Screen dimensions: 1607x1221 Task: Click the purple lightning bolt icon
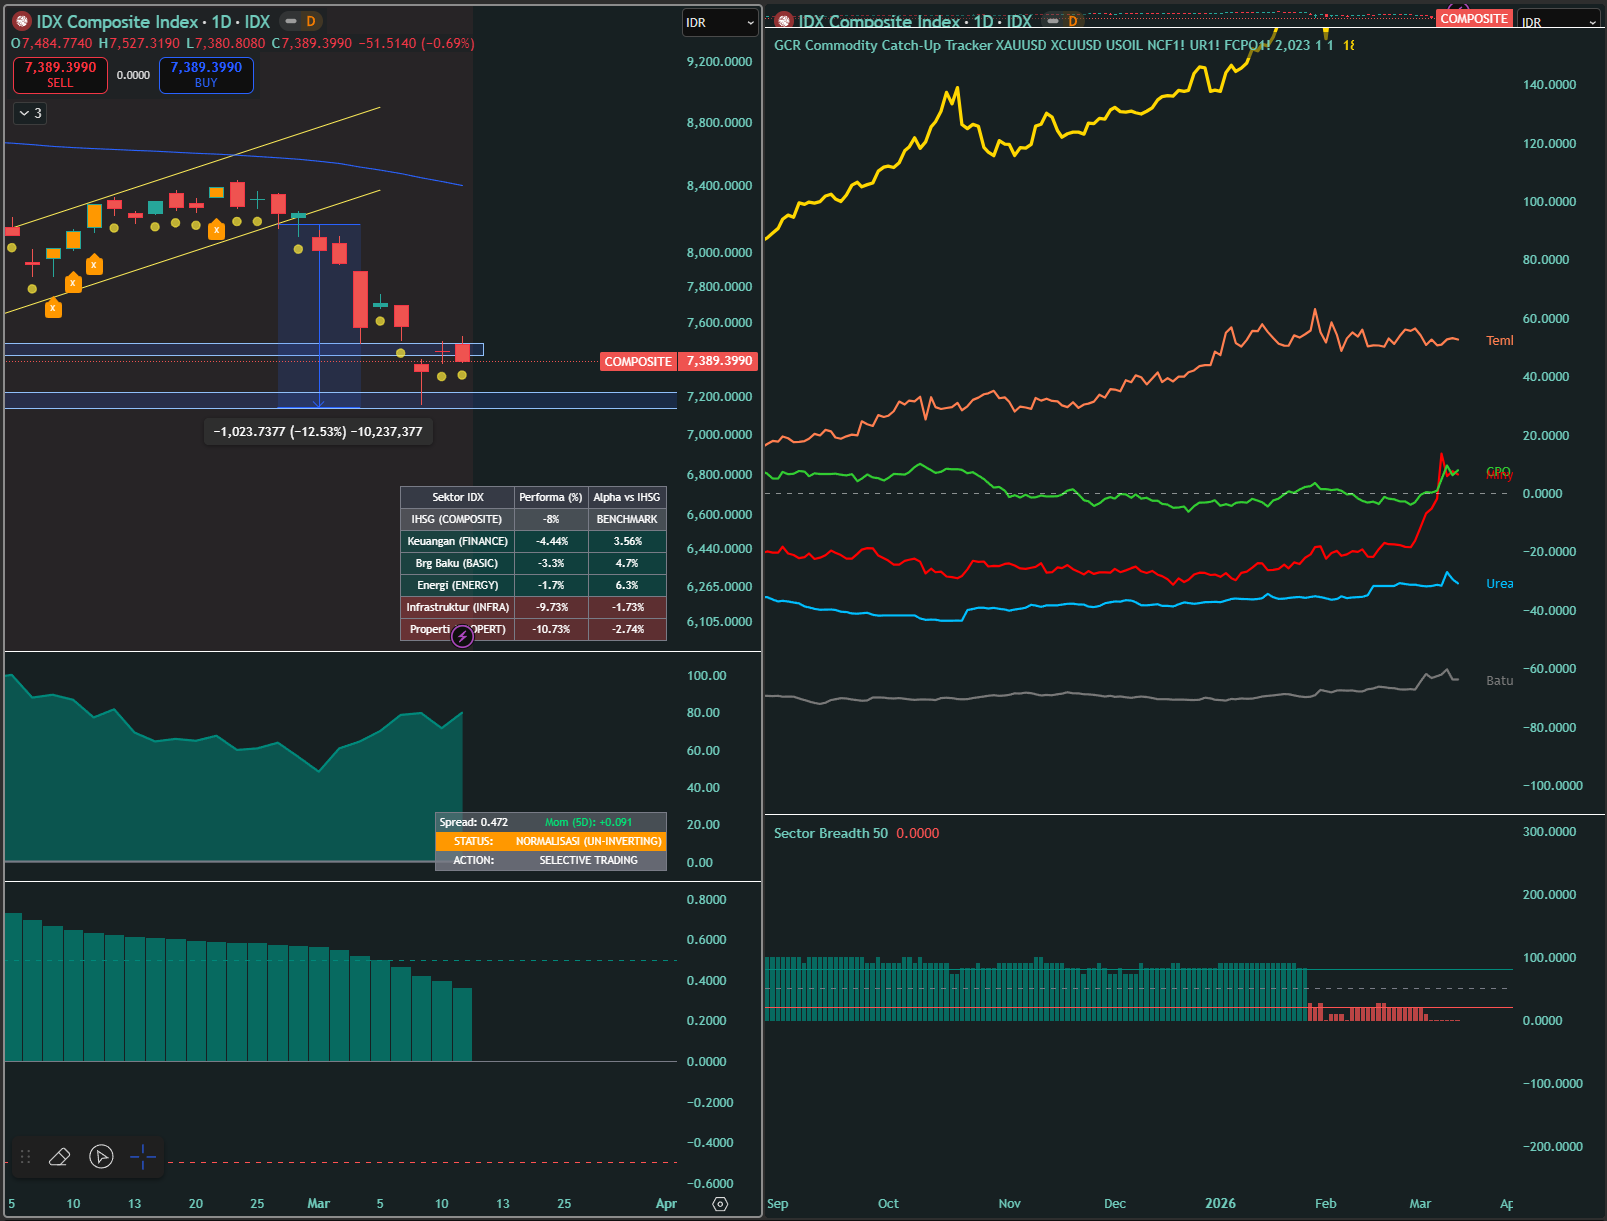(x=462, y=636)
